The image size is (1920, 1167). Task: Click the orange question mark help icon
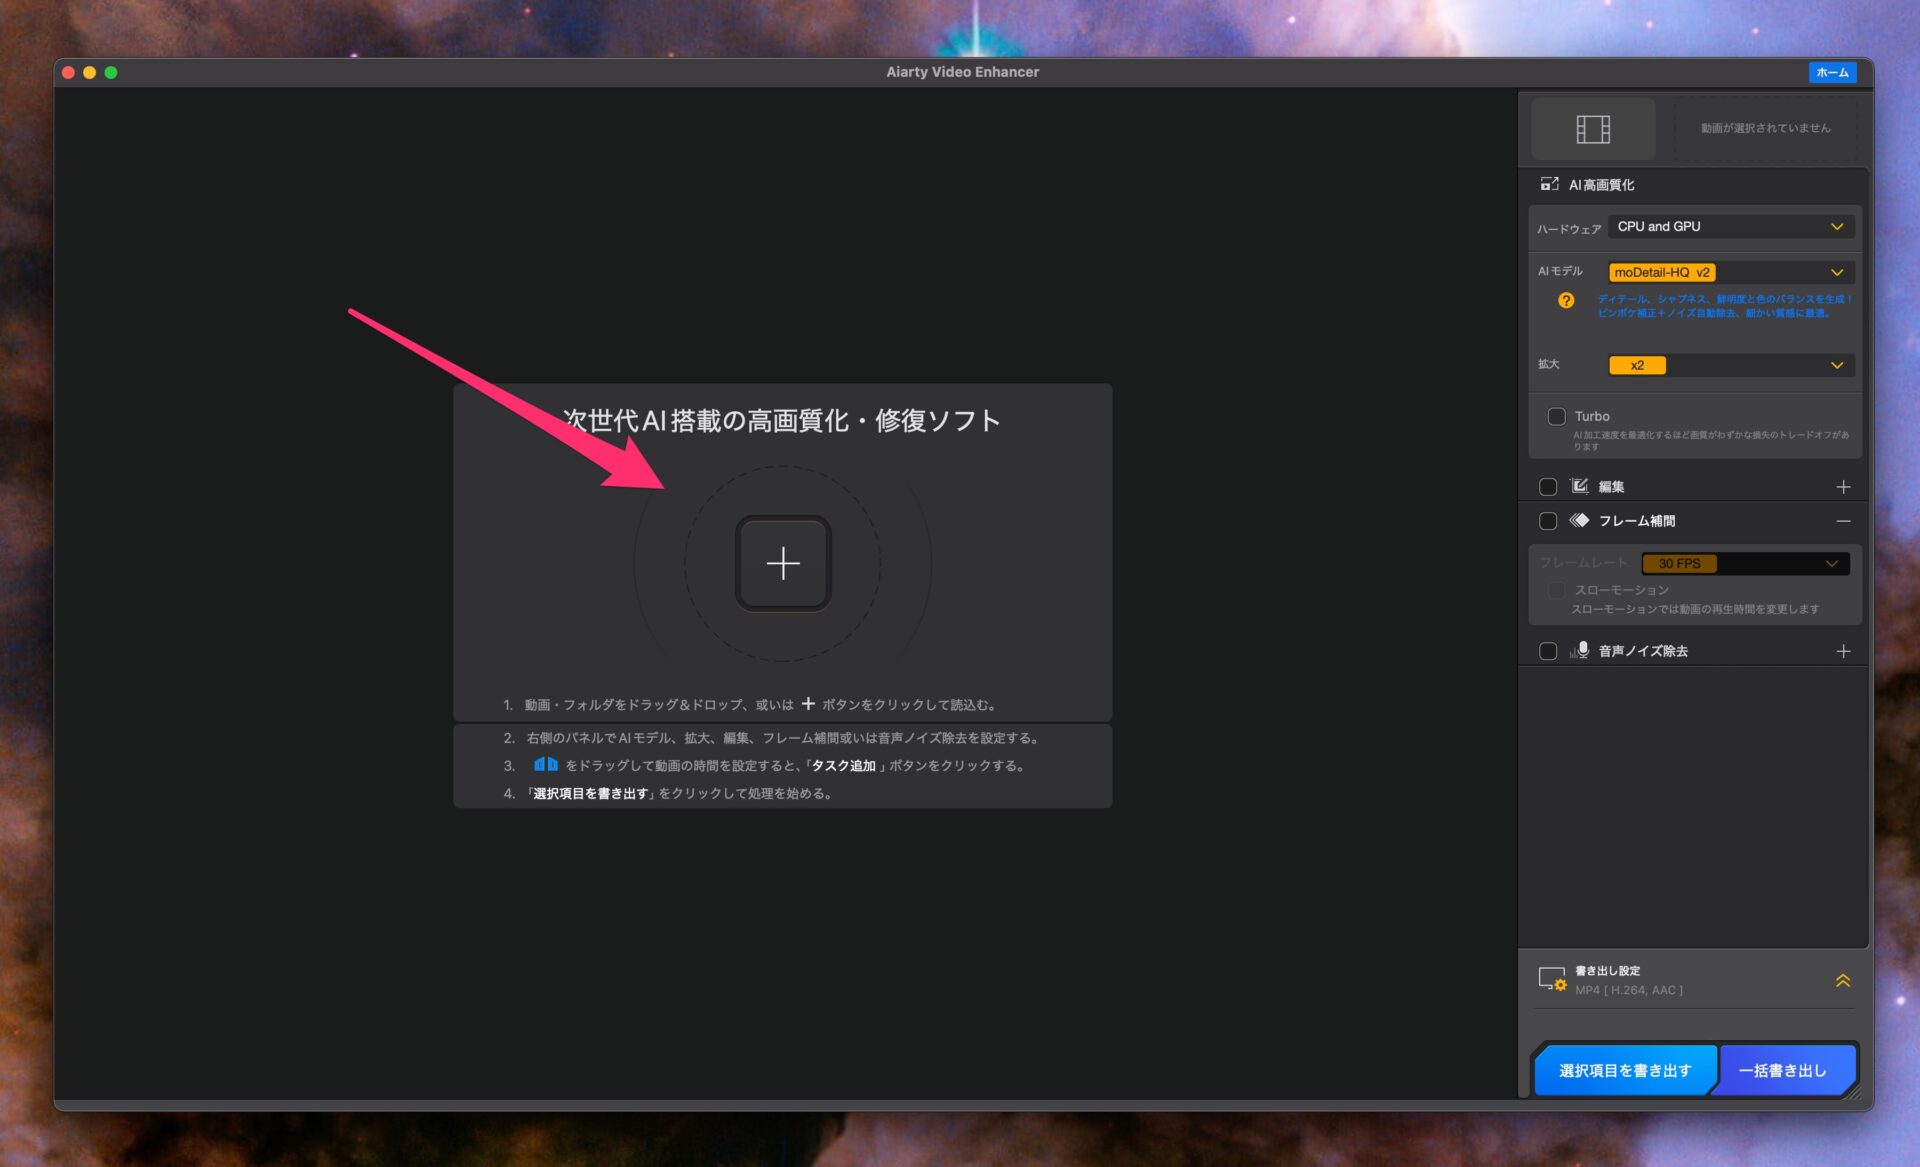coord(1566,300)
